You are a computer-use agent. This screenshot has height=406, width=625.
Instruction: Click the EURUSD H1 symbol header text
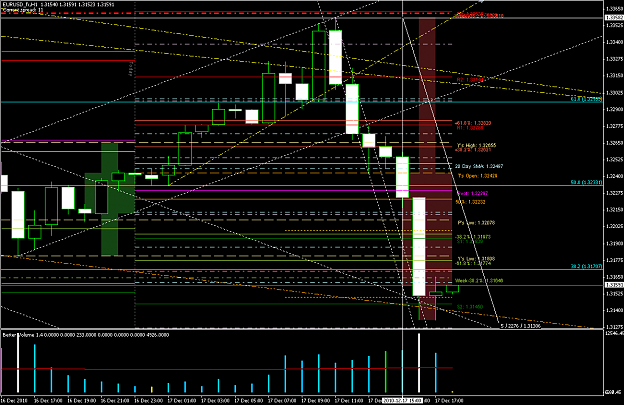pos(58,5)
